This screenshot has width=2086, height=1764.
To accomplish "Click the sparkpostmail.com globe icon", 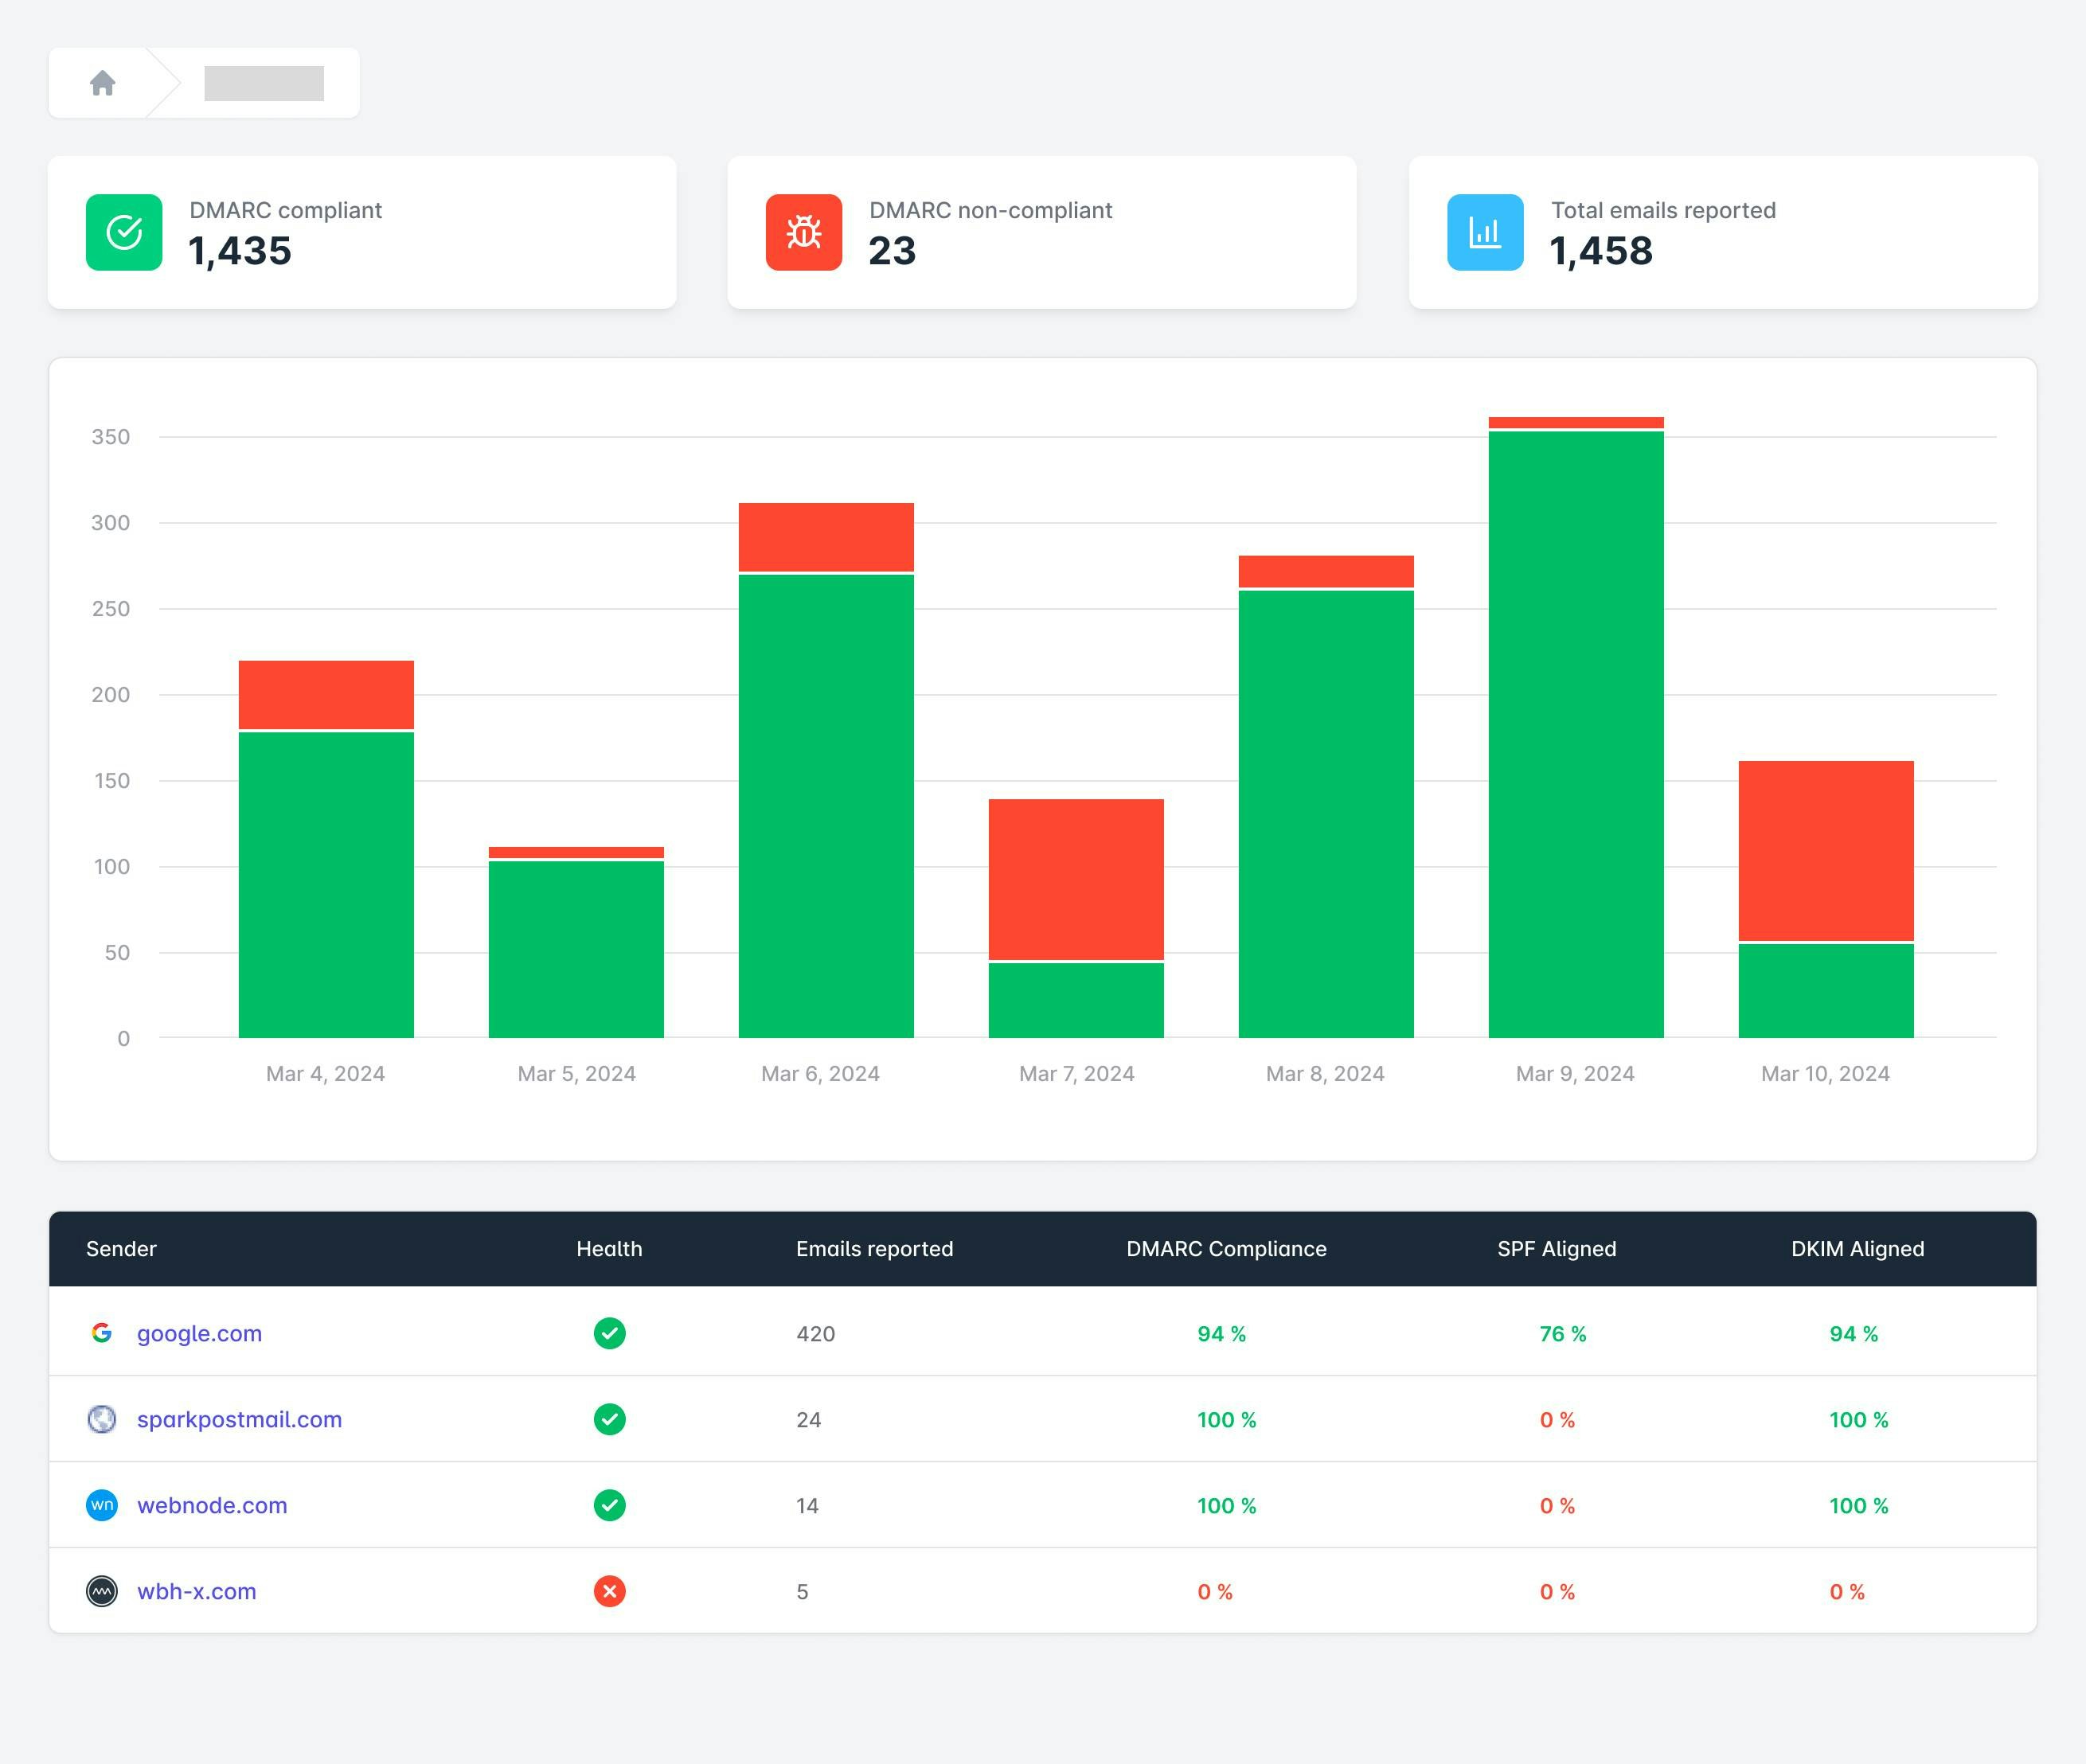I will pos(102,1419).
